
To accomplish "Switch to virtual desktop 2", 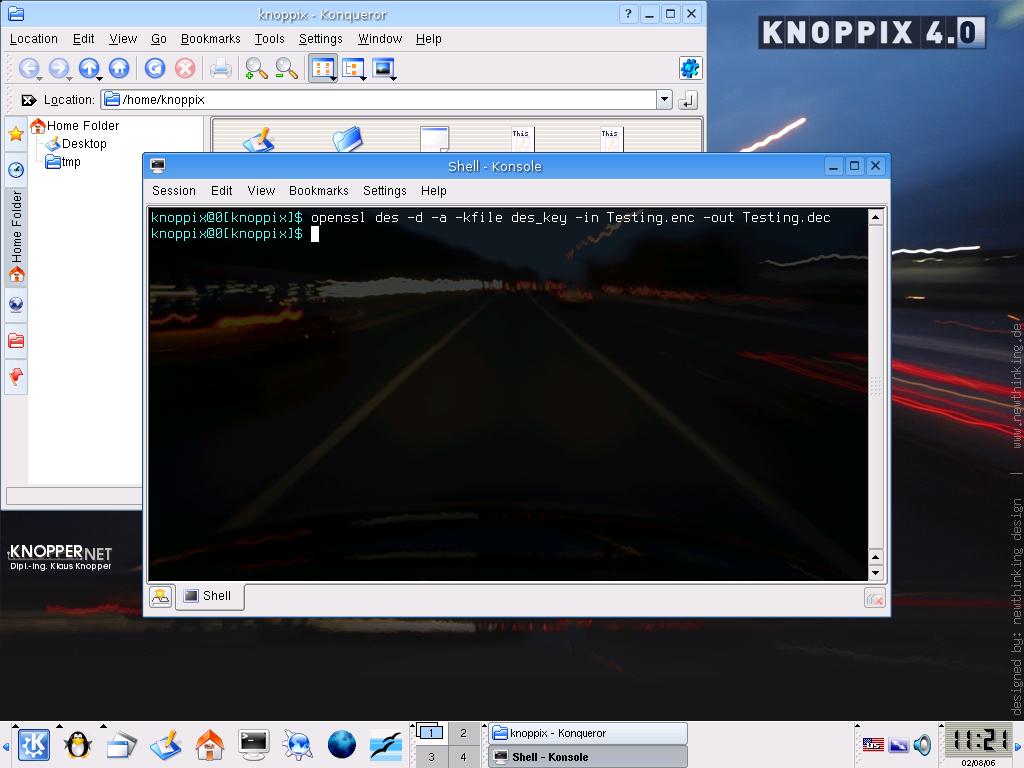I will click(x=463, y=733).
